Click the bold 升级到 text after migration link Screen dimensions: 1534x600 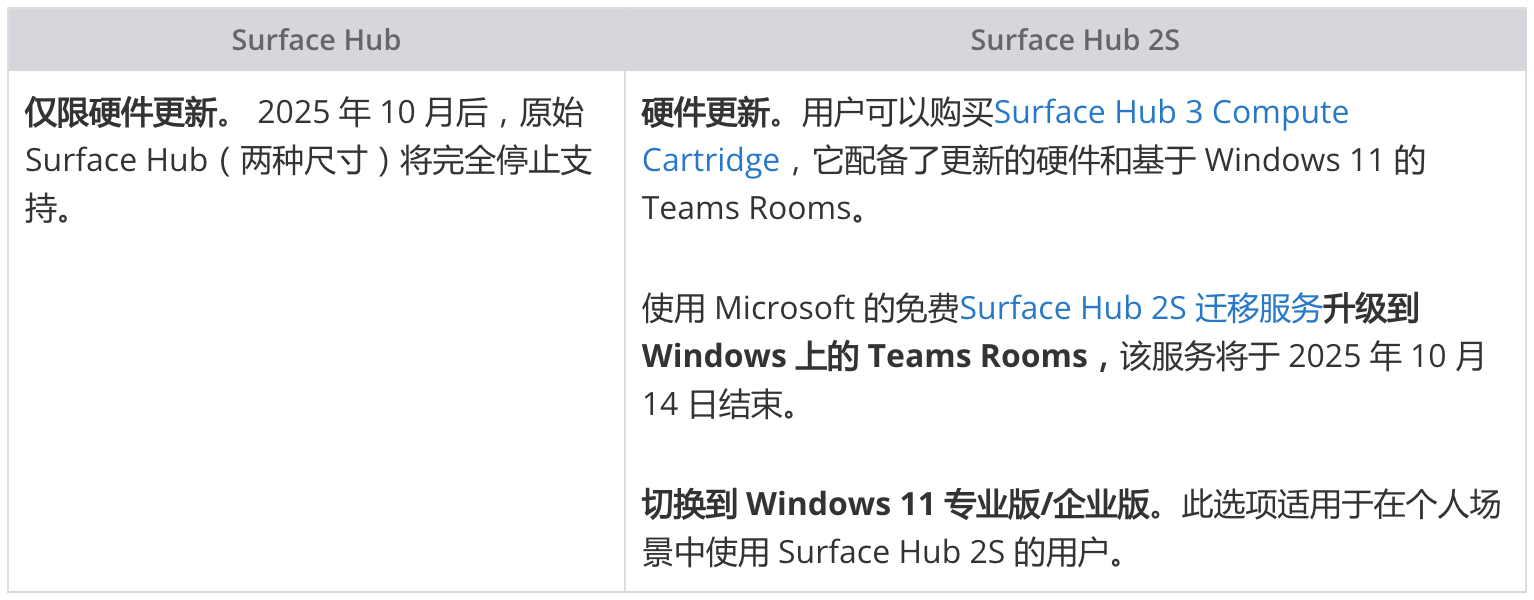[x=1371, y=309]
